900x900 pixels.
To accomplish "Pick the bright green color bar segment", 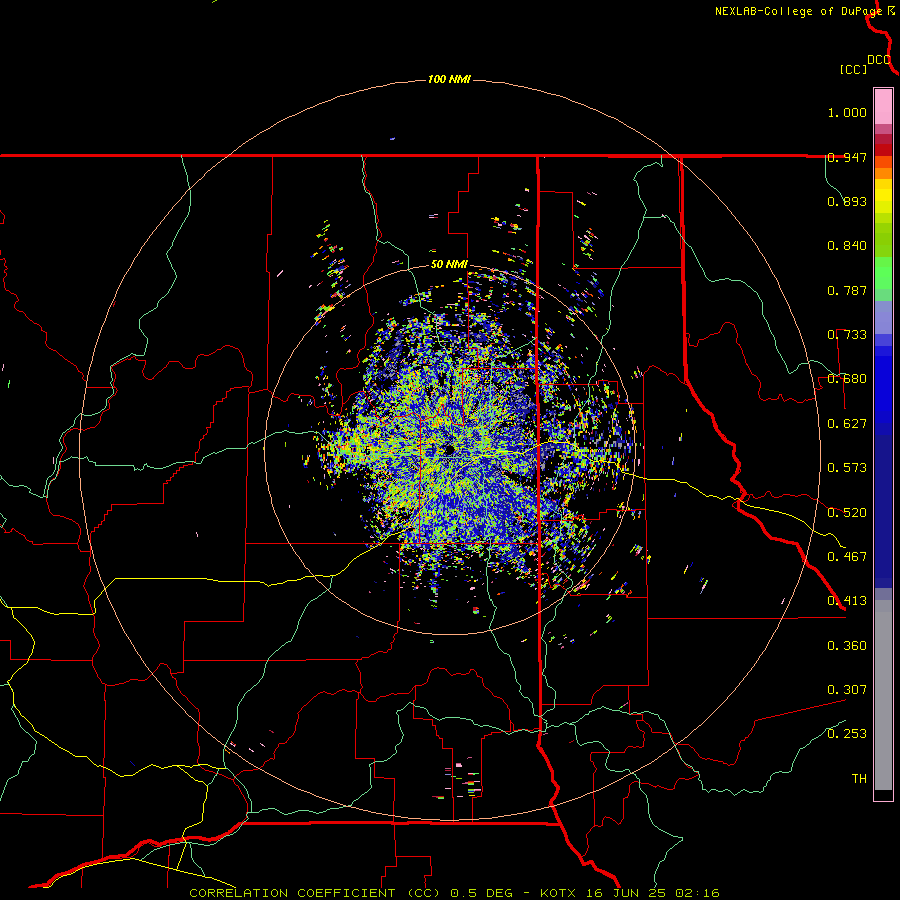I will coord(883,273).
